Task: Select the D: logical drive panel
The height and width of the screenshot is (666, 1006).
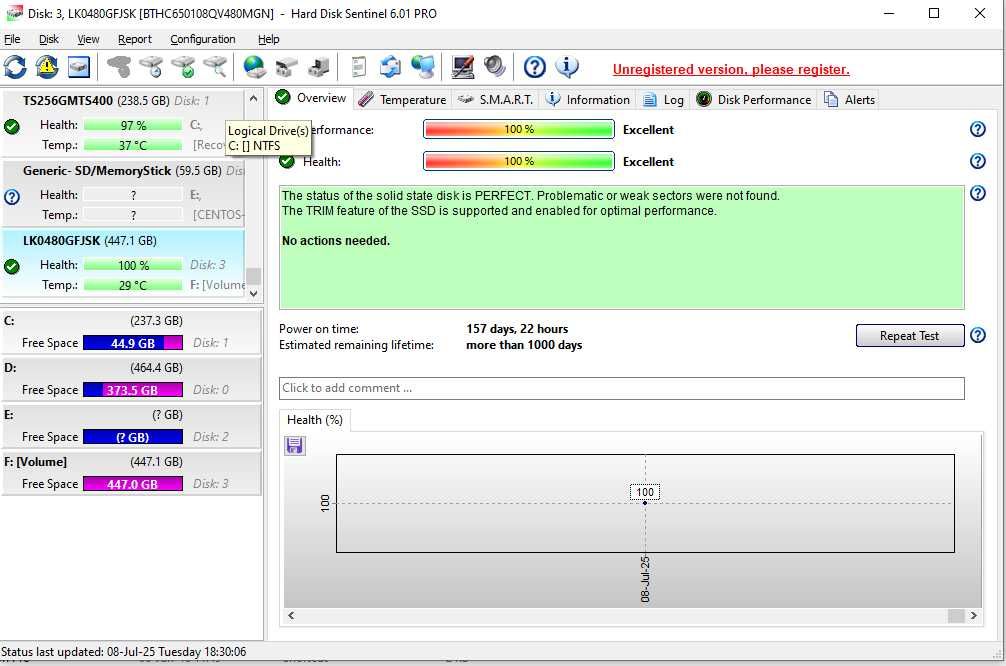Action: [131, 379]
